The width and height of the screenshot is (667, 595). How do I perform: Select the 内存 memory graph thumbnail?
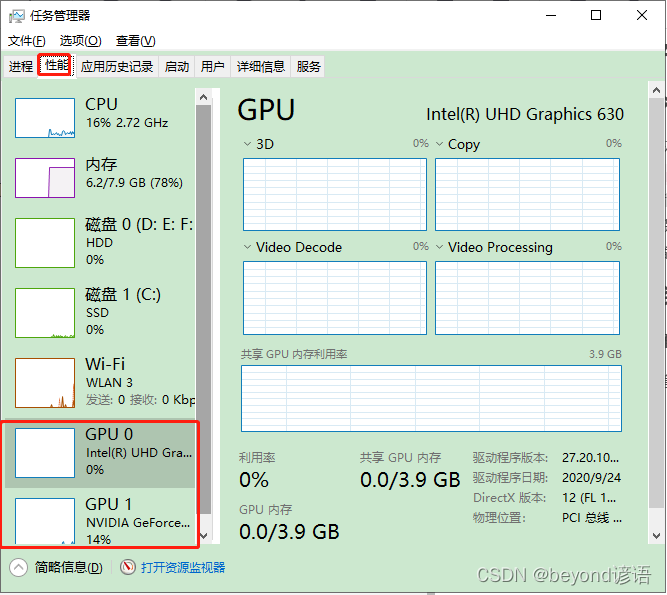tap(45, 178)
